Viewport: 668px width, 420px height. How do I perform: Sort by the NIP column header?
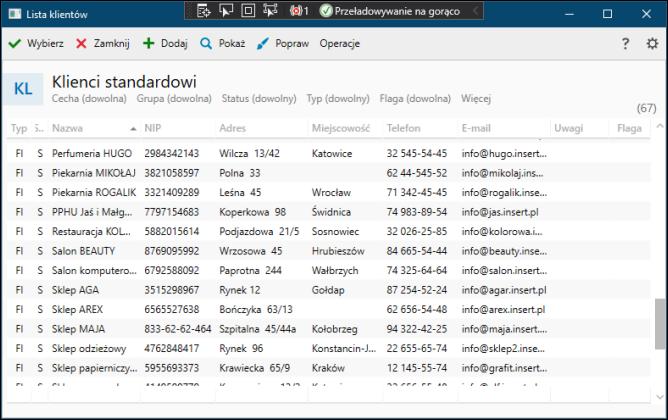pyautogui.click(x=153, y=128)
